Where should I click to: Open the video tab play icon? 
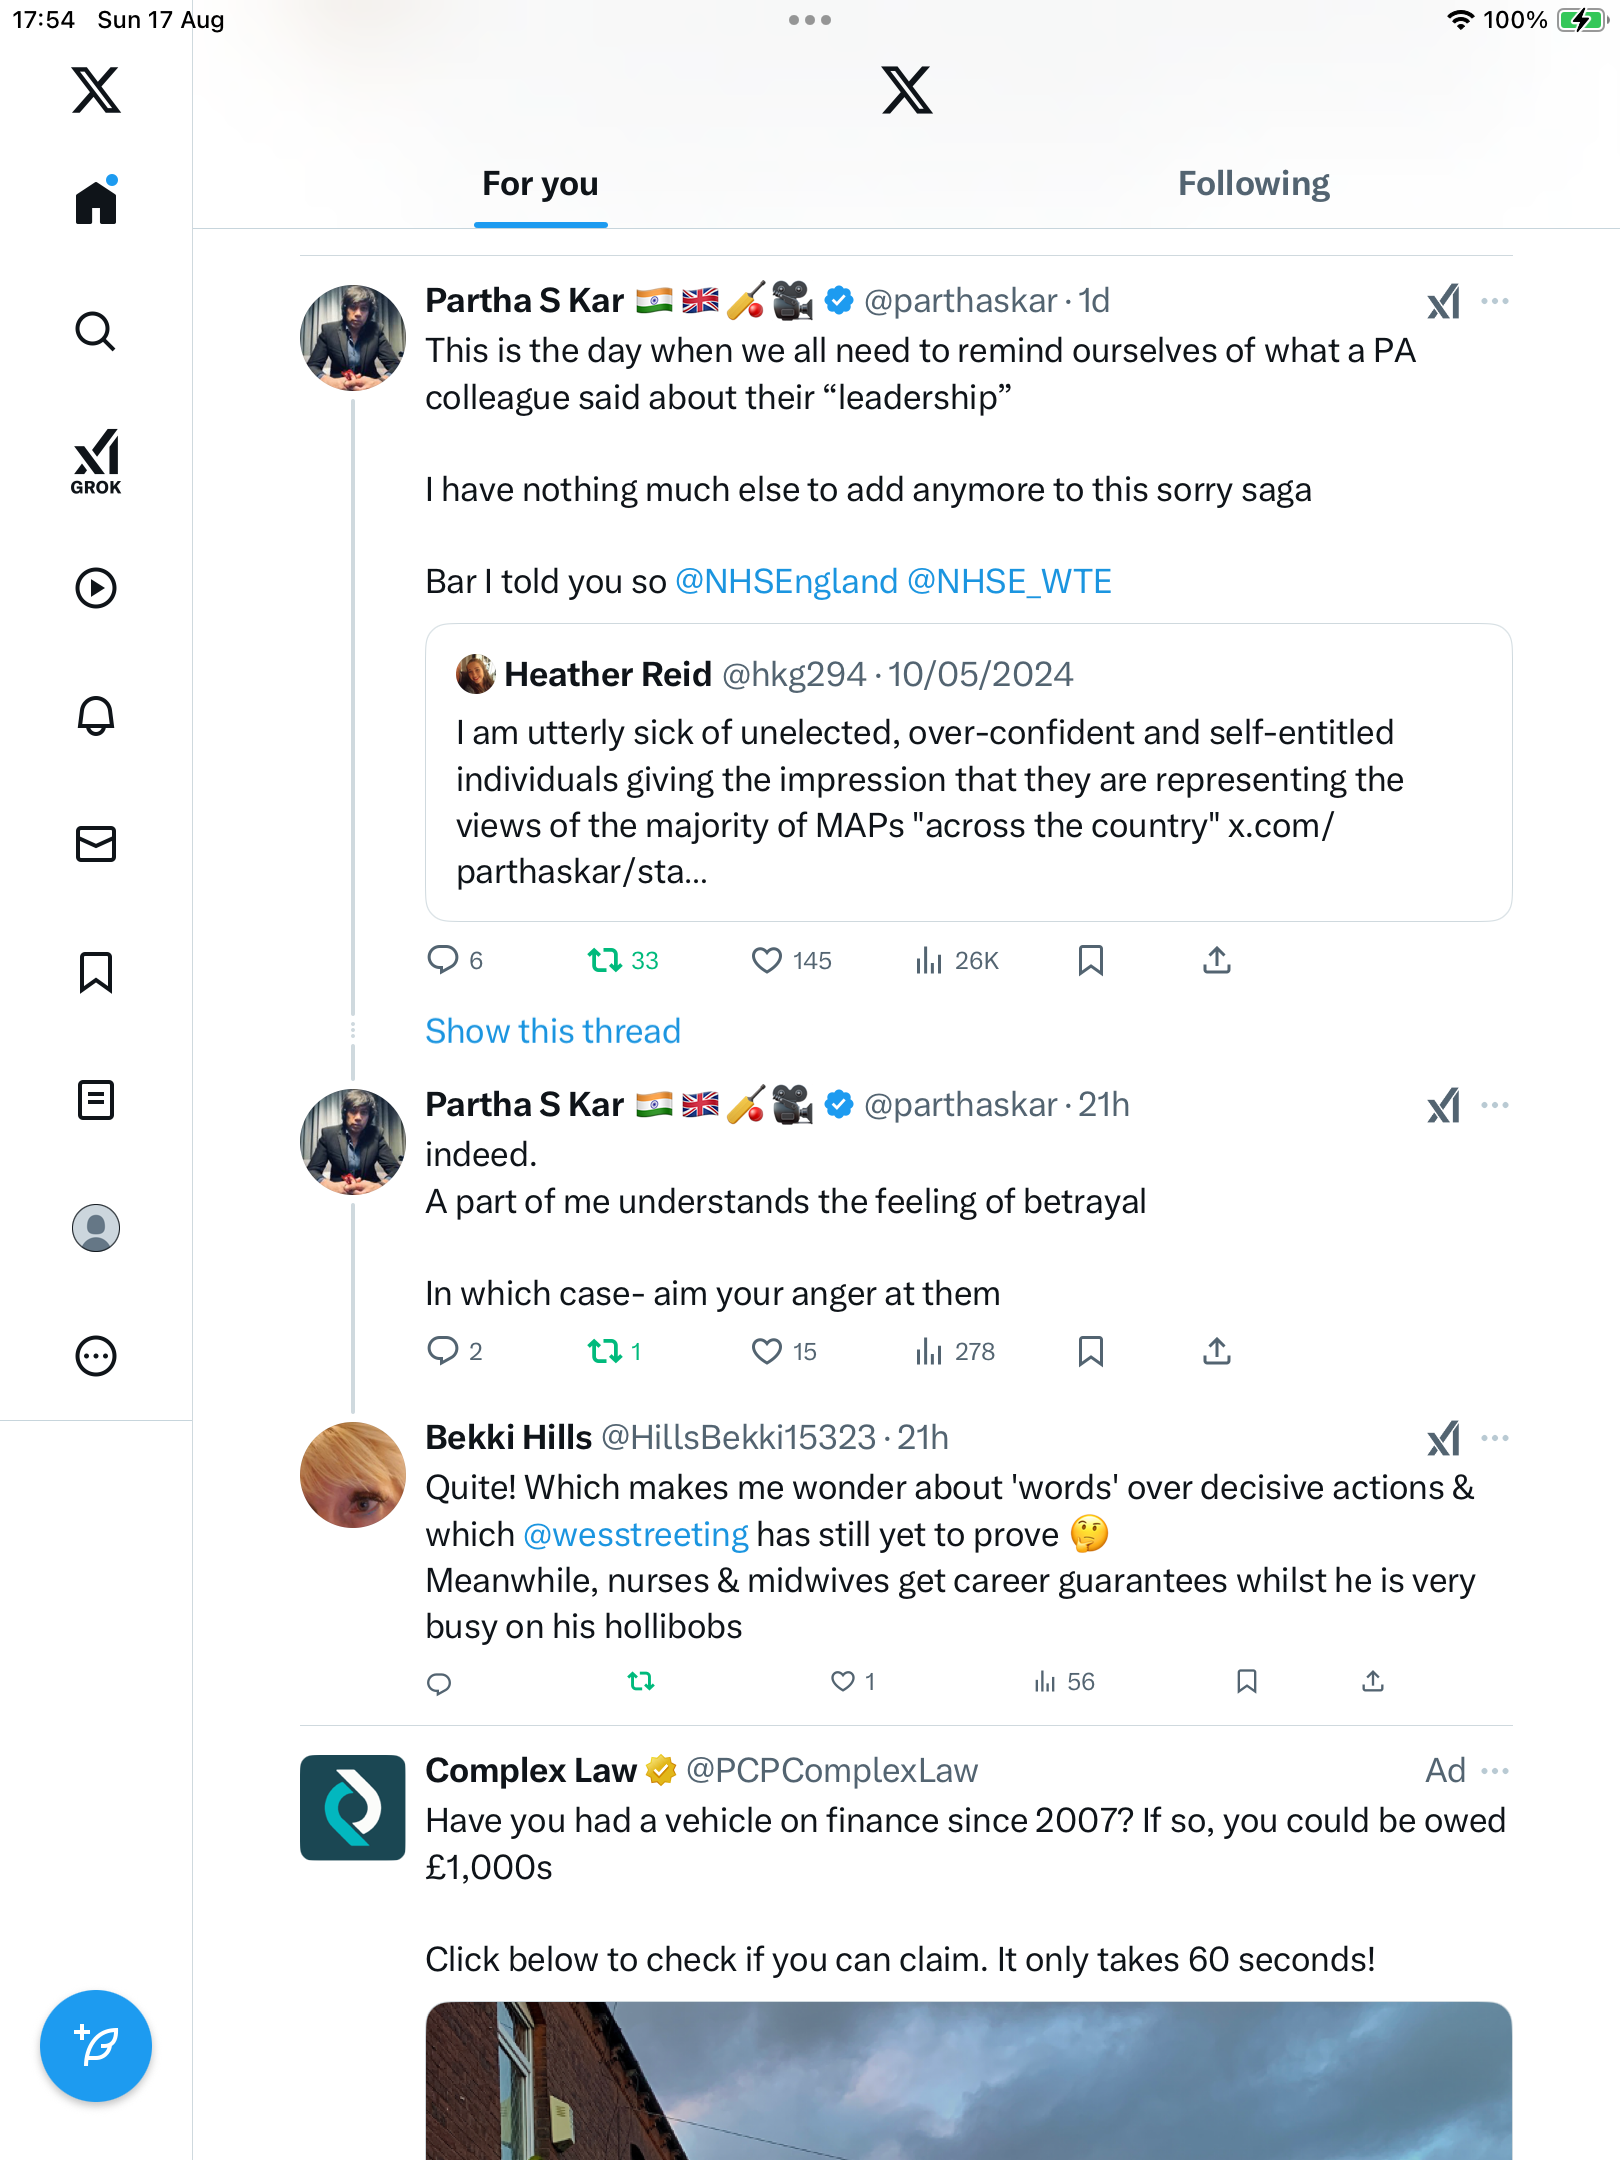point(96,588)
